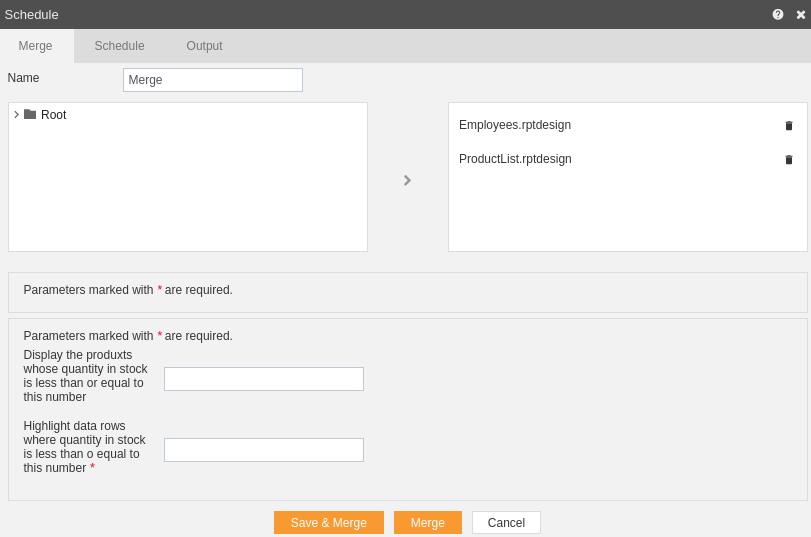
Task: Remove ProductList.rptdesign using its trash icon
Action: click(x=789, y=160)
